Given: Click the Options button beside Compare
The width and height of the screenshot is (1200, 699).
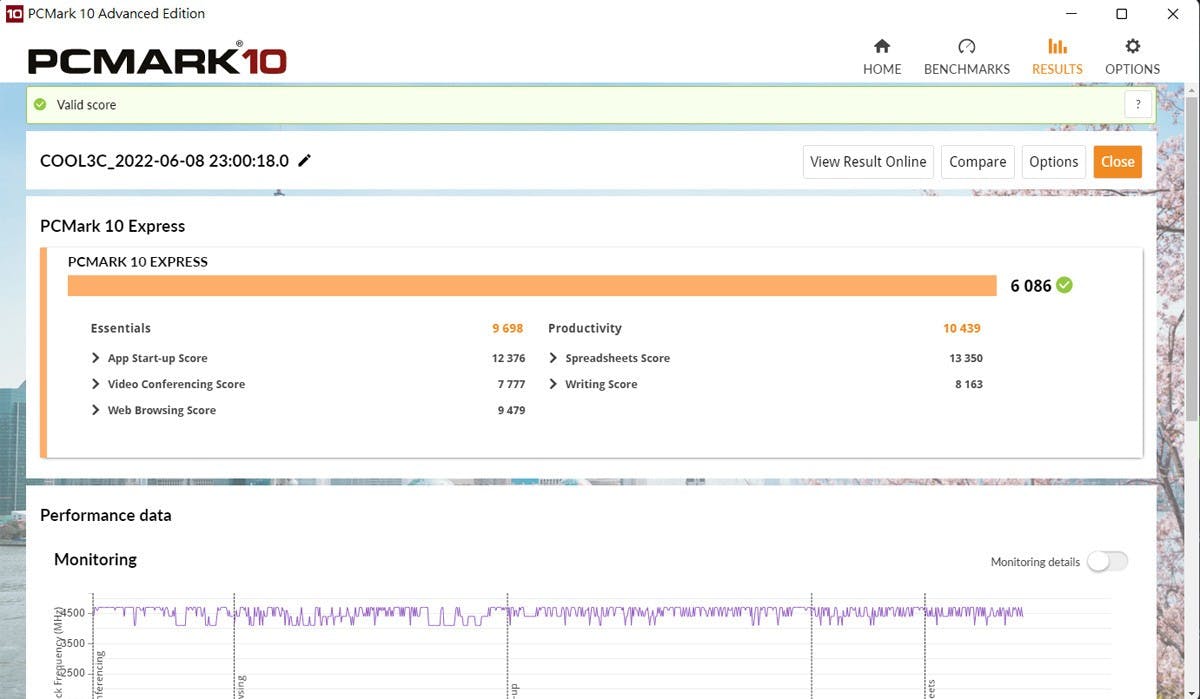Looking at the screenshot, I should click(x=1053, y=162).
